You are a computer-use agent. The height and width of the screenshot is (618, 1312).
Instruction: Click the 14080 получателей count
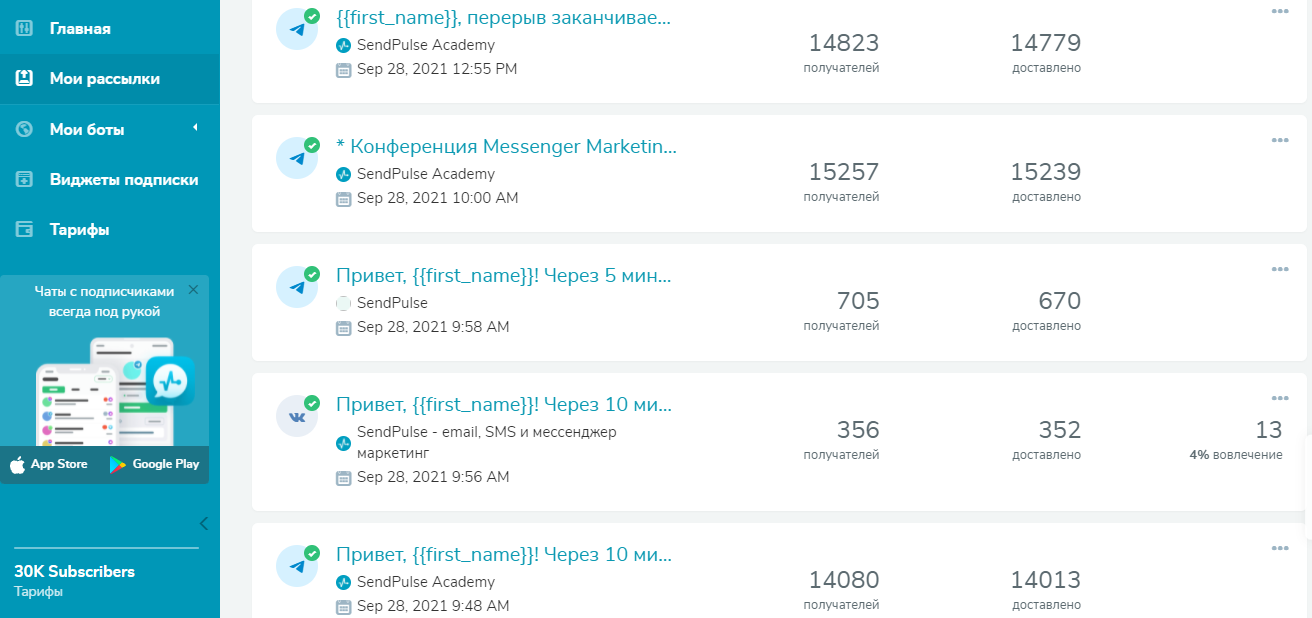click(843, 580)
